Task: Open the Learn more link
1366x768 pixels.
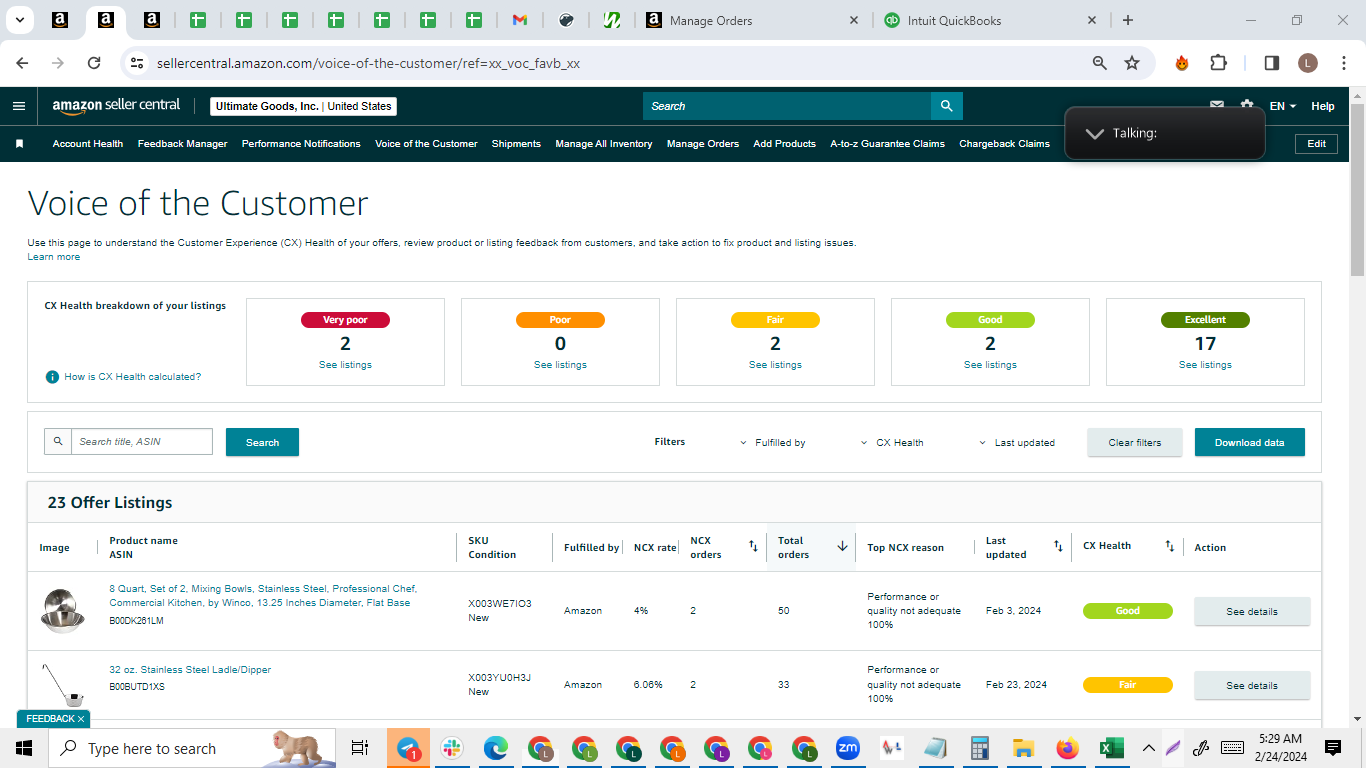Action: click(x=54, y=257)
